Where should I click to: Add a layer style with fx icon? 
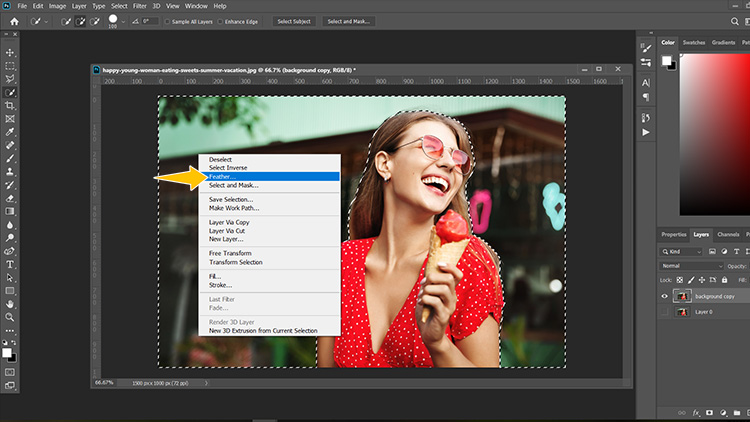coord(696,412)
